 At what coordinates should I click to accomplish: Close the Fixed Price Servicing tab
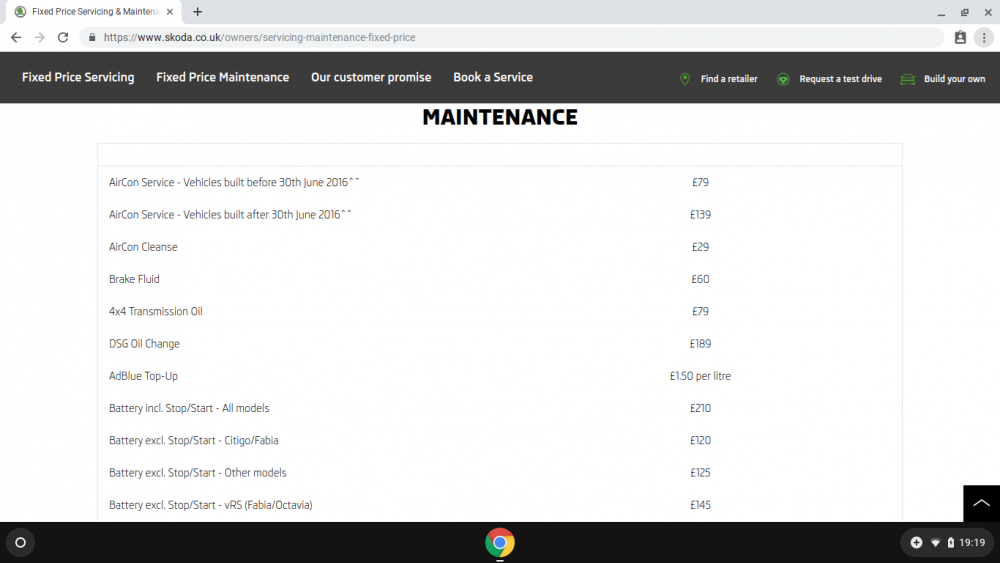pyautogui.click(x=170, y=11)
